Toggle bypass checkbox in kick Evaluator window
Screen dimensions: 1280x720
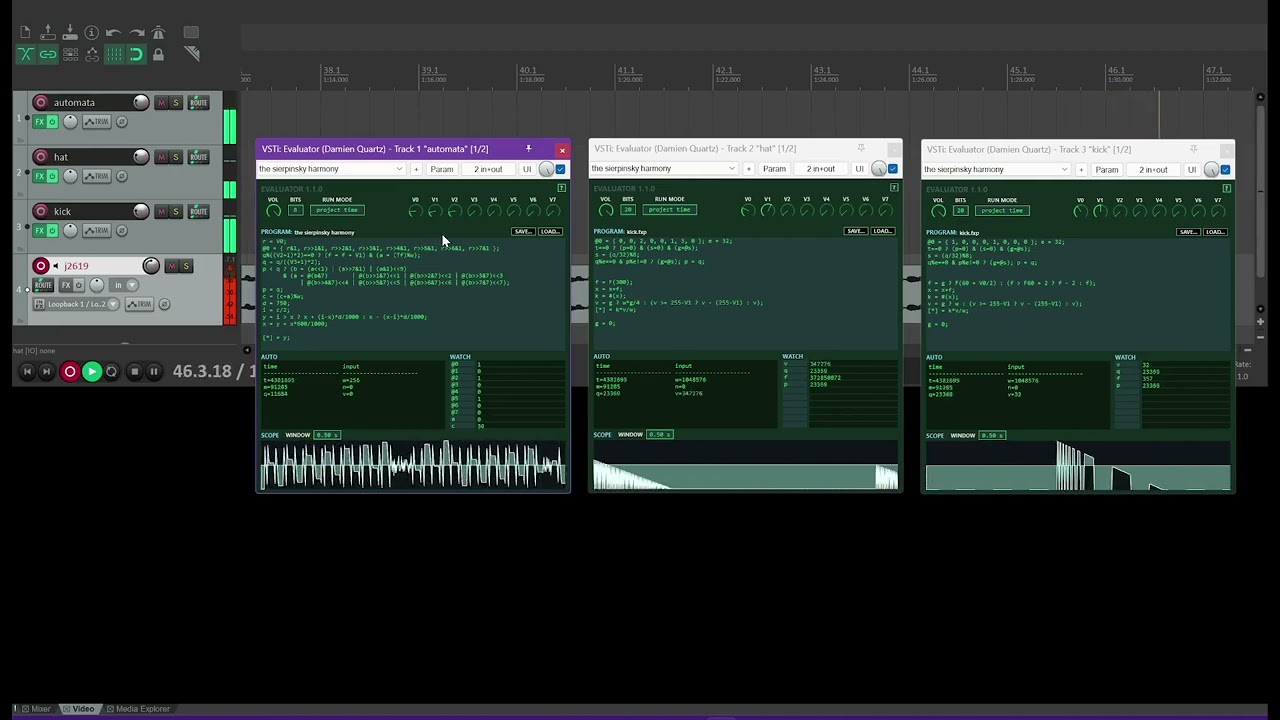[x=1225, y=169]
